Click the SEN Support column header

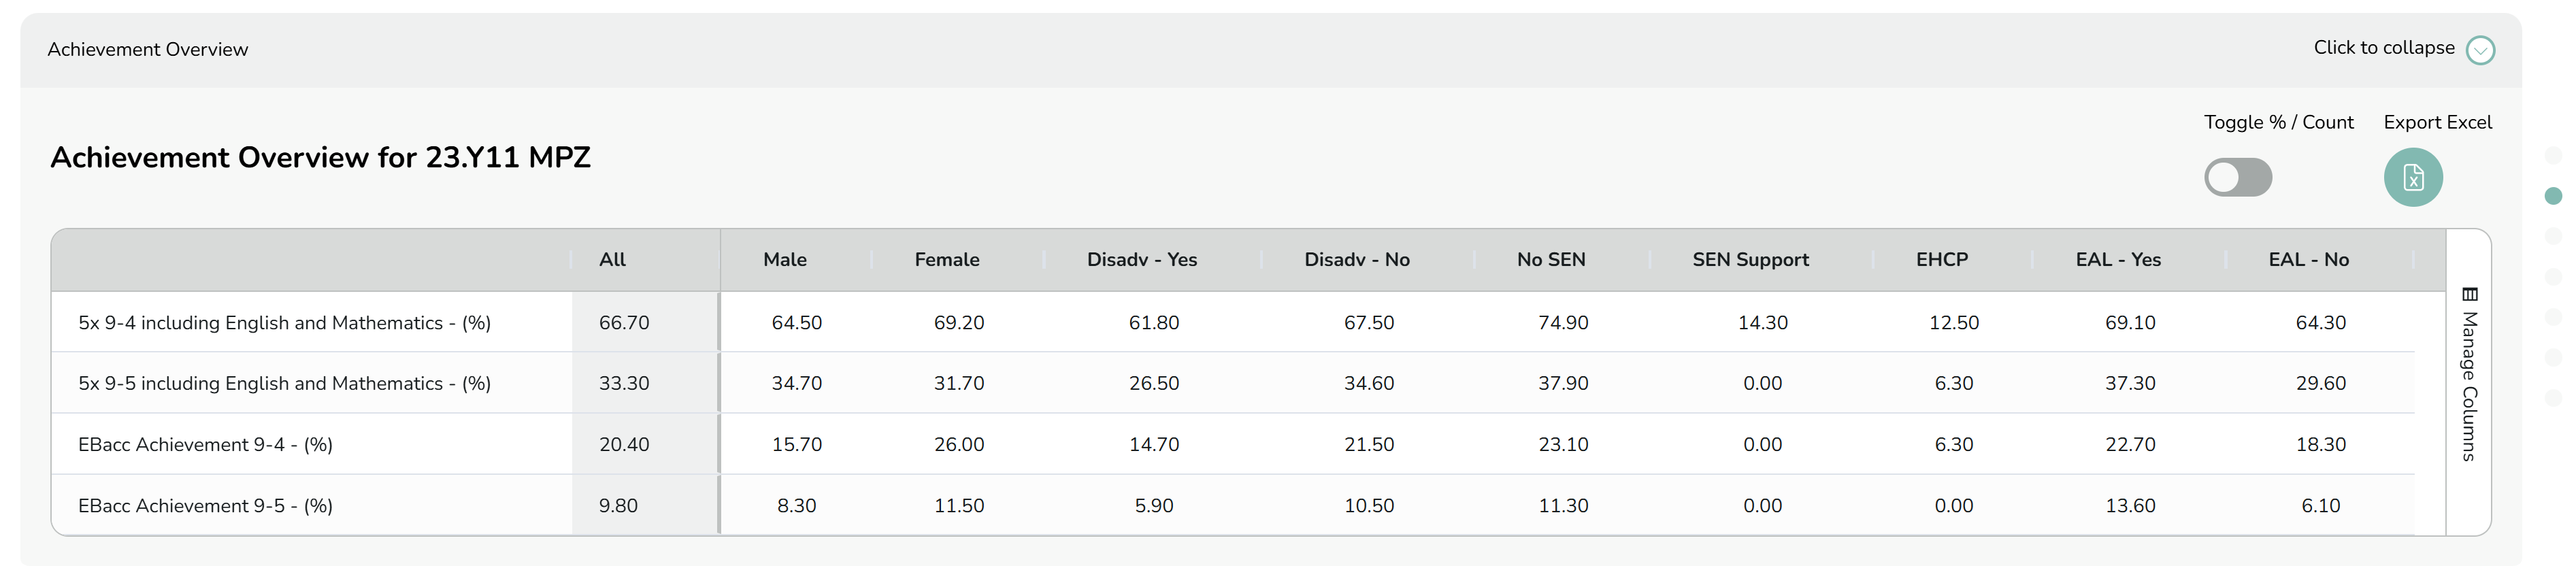(1751, 260)
